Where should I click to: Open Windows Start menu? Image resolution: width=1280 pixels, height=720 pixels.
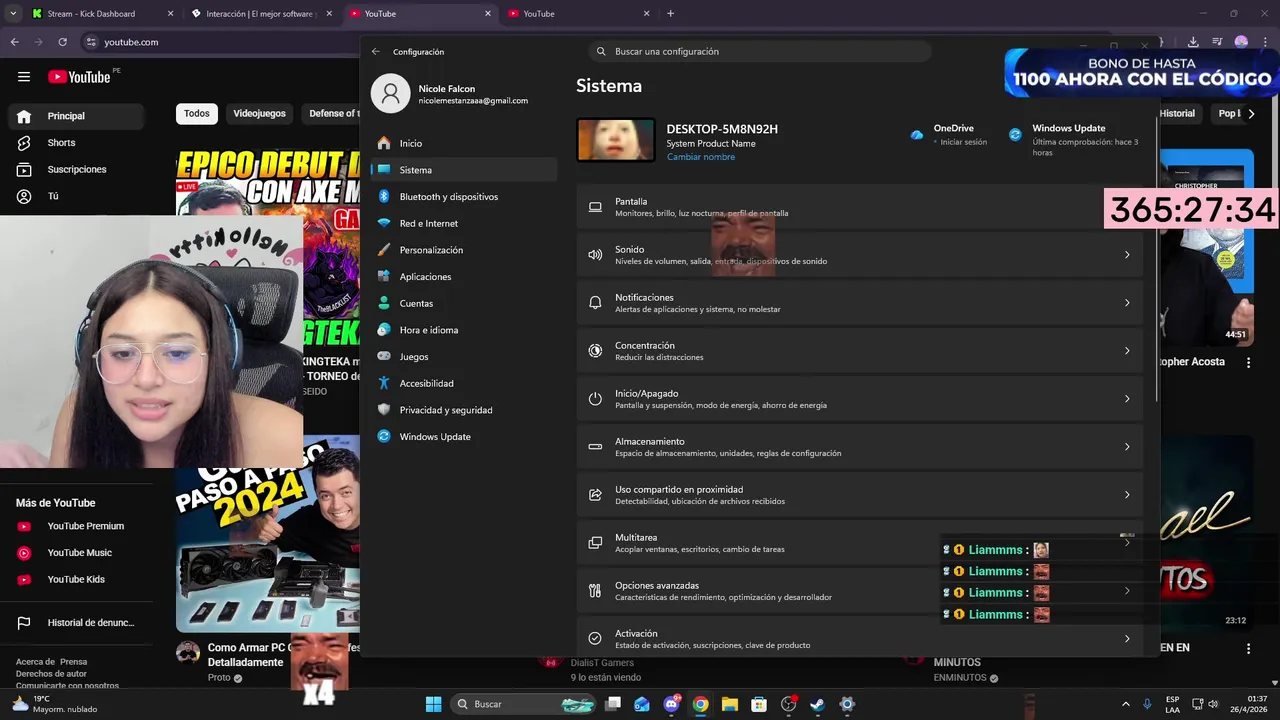[433, 704]
